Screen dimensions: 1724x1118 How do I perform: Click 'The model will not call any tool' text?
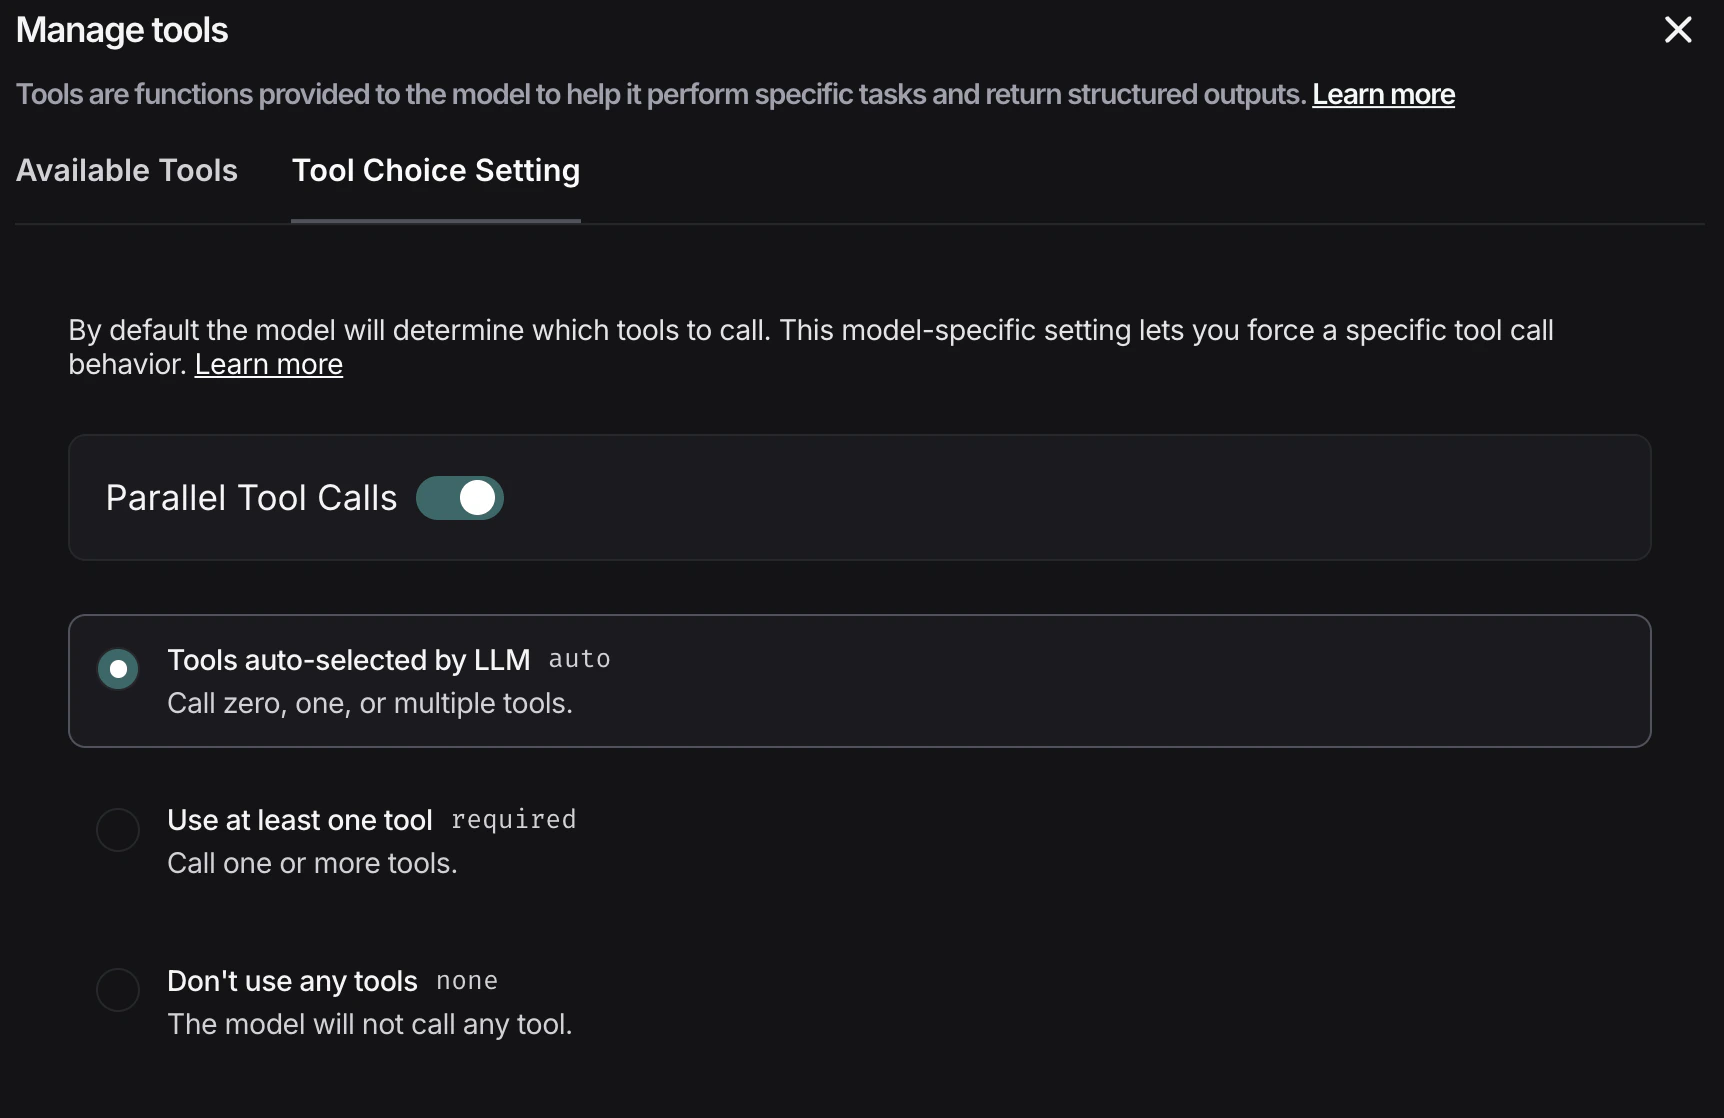370,1024
